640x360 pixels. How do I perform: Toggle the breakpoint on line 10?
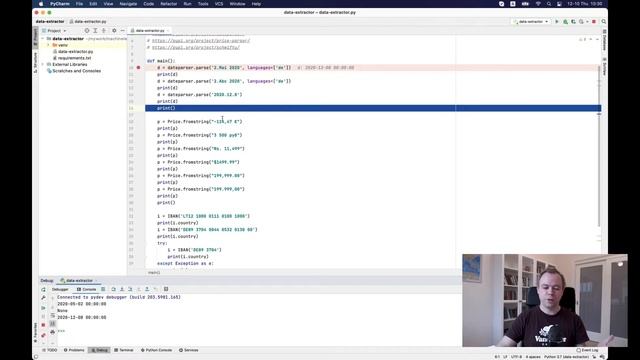138,67
